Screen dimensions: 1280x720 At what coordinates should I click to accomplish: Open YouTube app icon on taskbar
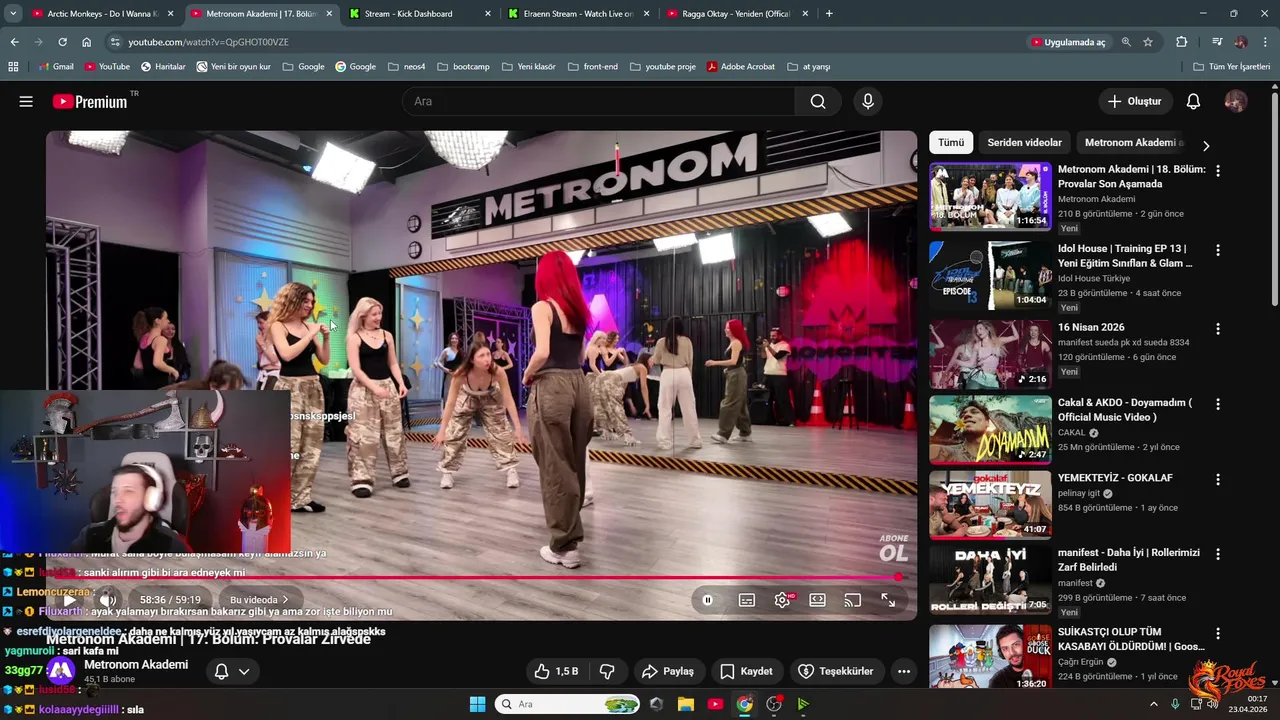click(715, 704)
